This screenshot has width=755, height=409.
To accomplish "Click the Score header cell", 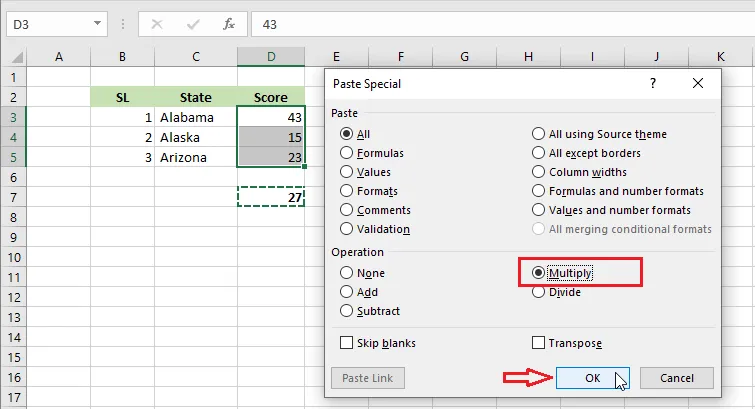I will tap(271, 97).
